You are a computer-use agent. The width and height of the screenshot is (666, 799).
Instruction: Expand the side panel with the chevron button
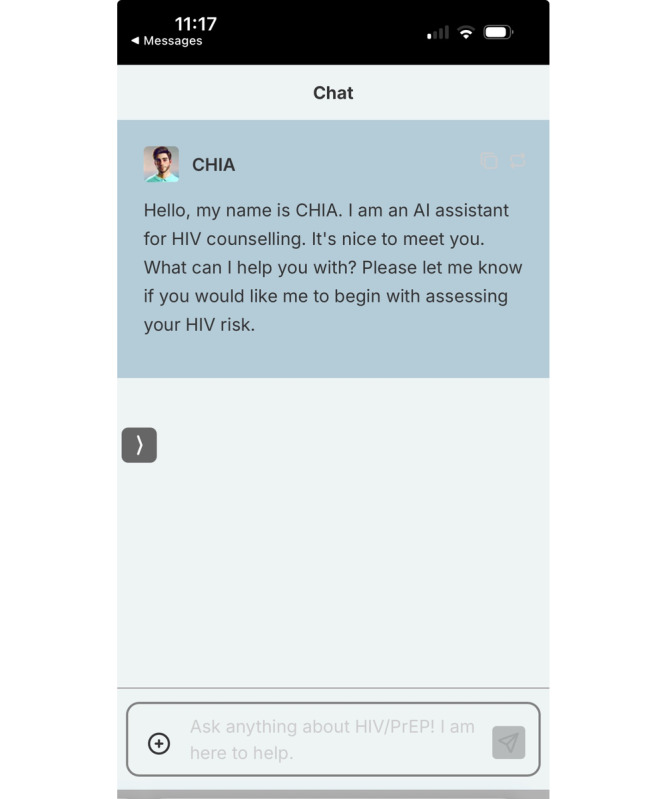139,445
